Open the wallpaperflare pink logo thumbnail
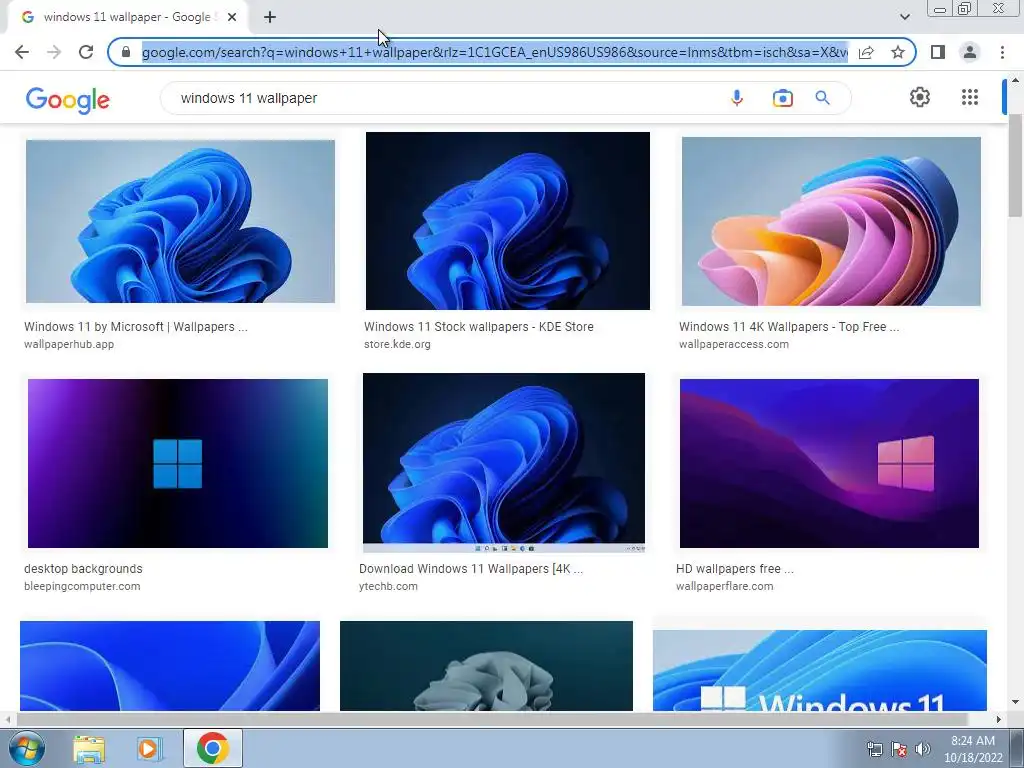 point(829,463)
